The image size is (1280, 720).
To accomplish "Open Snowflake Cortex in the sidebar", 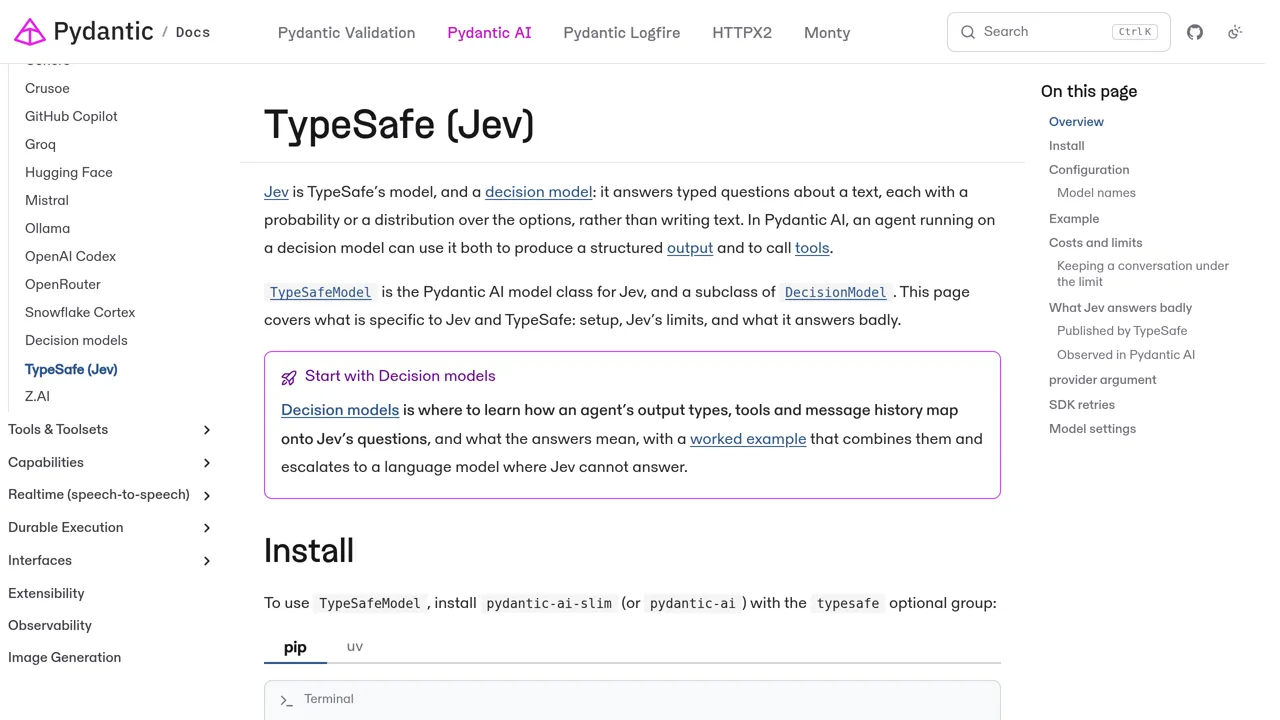I will pos(80,312).
